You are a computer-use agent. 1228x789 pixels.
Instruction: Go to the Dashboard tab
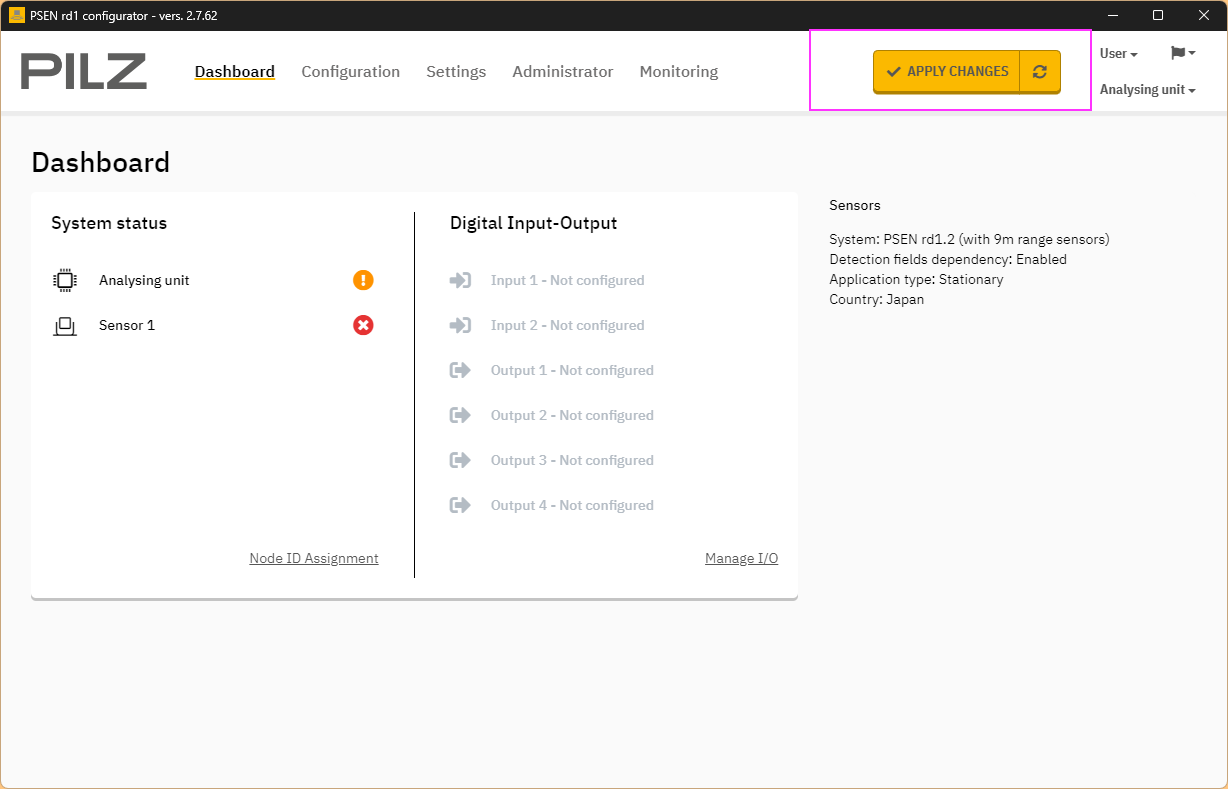point(235,72)
